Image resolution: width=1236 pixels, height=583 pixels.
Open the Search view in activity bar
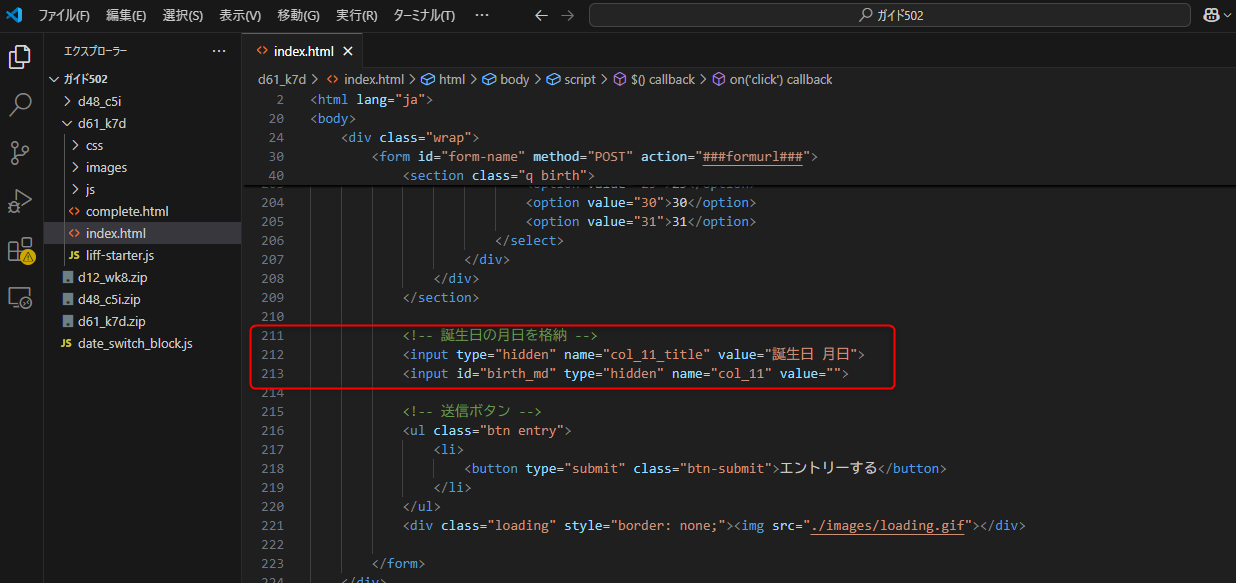[20, 105]
